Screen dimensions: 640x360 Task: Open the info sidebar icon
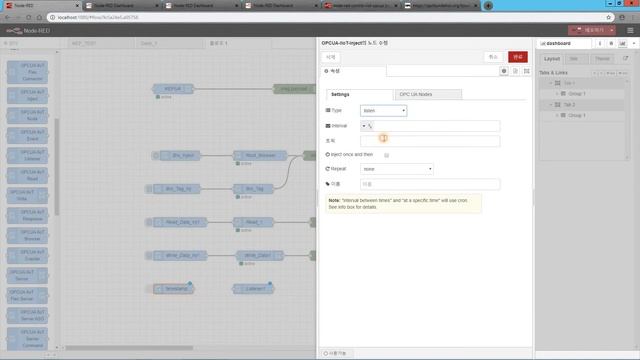point(600,43)
